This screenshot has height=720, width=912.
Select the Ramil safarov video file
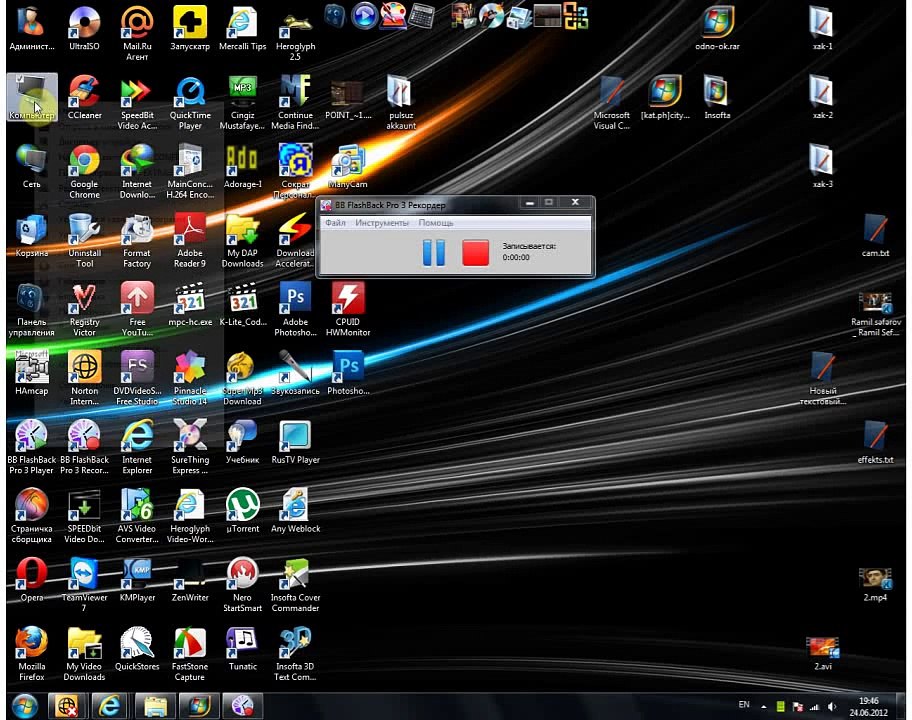click(x=875, y=315)
